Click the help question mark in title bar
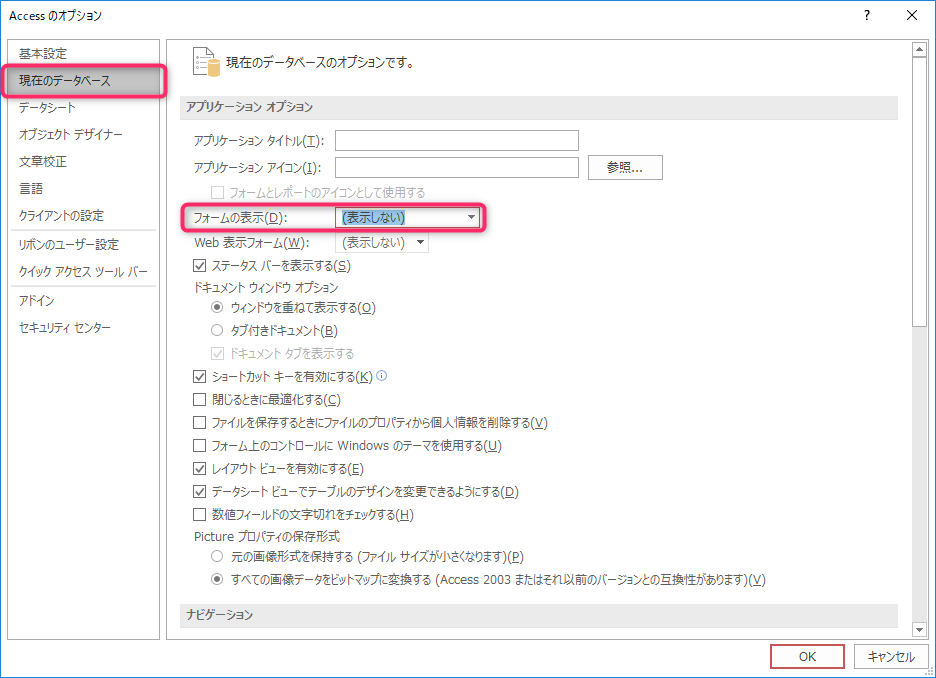 pyautogui.click(x=867, y=16)
